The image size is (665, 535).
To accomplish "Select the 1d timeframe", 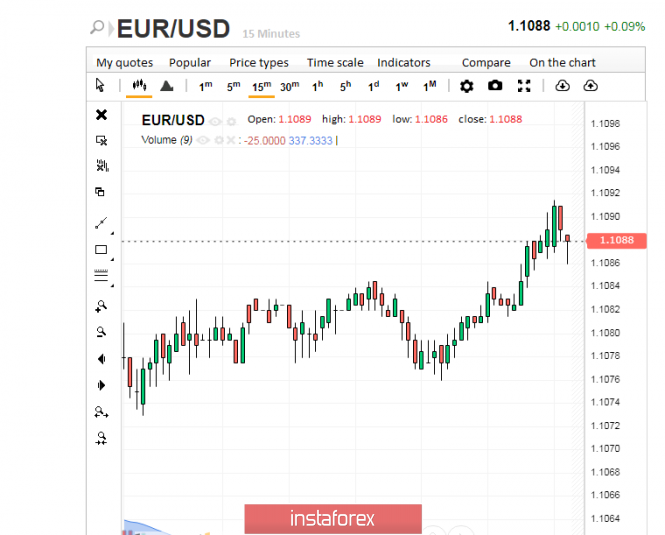I will (x=373, y=86).
